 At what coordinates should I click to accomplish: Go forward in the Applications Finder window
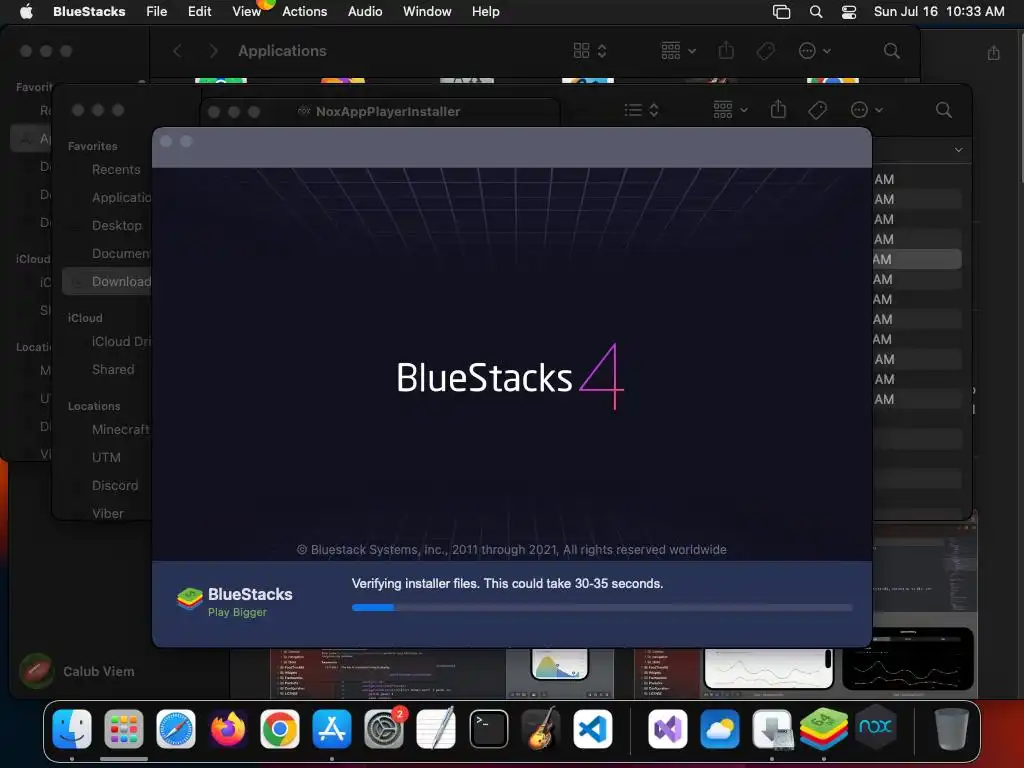pyautogui.click(x=213, y=51)
